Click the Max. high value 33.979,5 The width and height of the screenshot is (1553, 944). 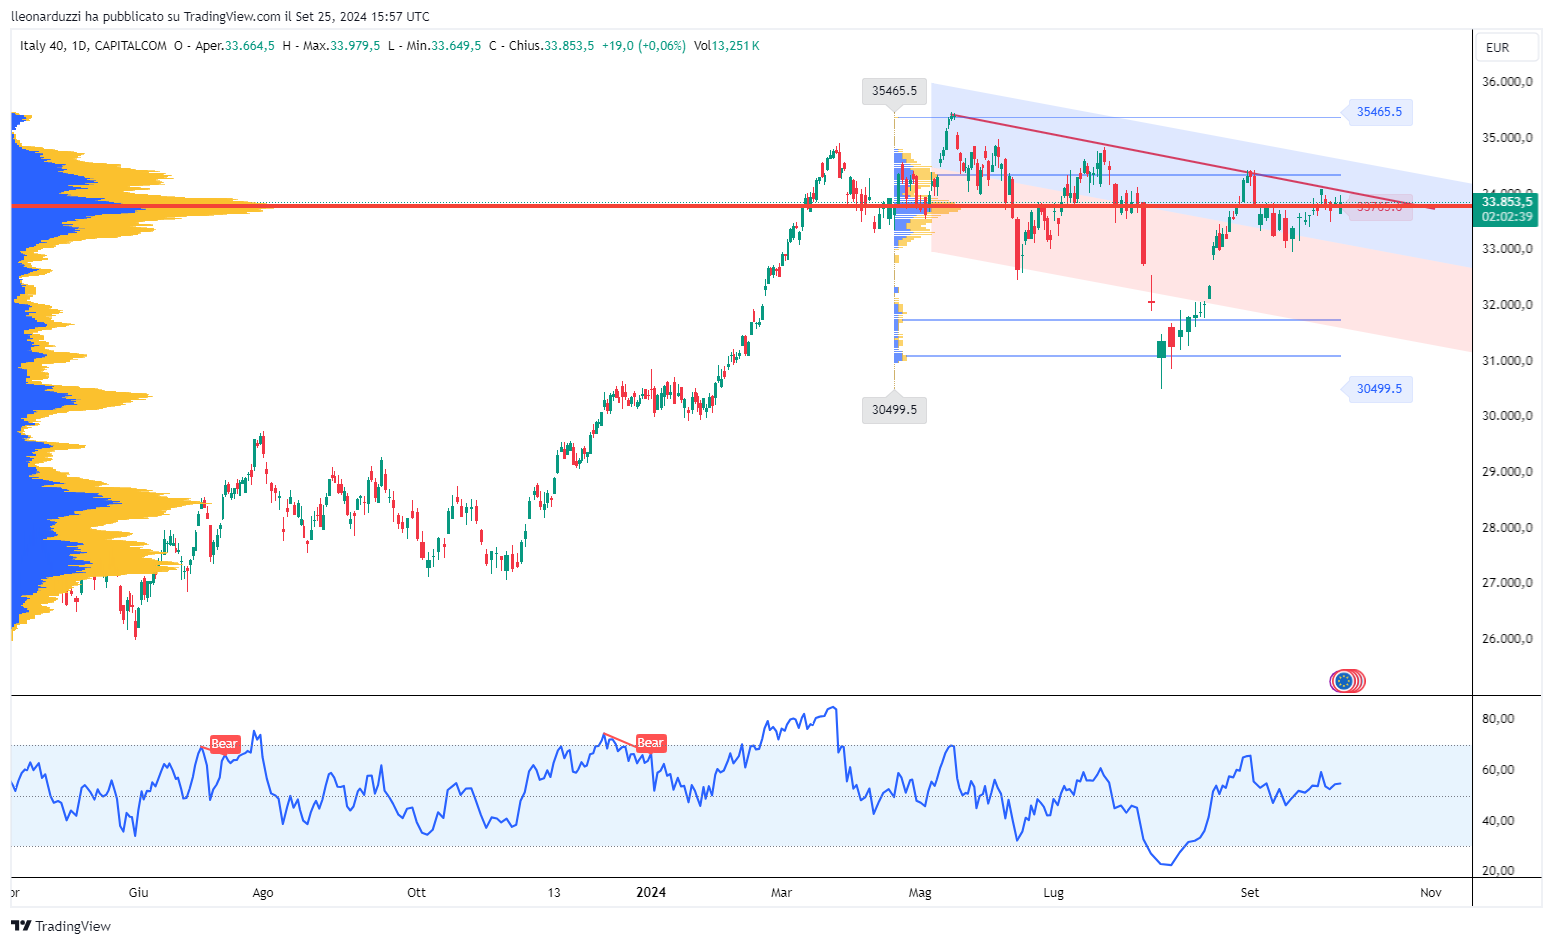point(355,46)
